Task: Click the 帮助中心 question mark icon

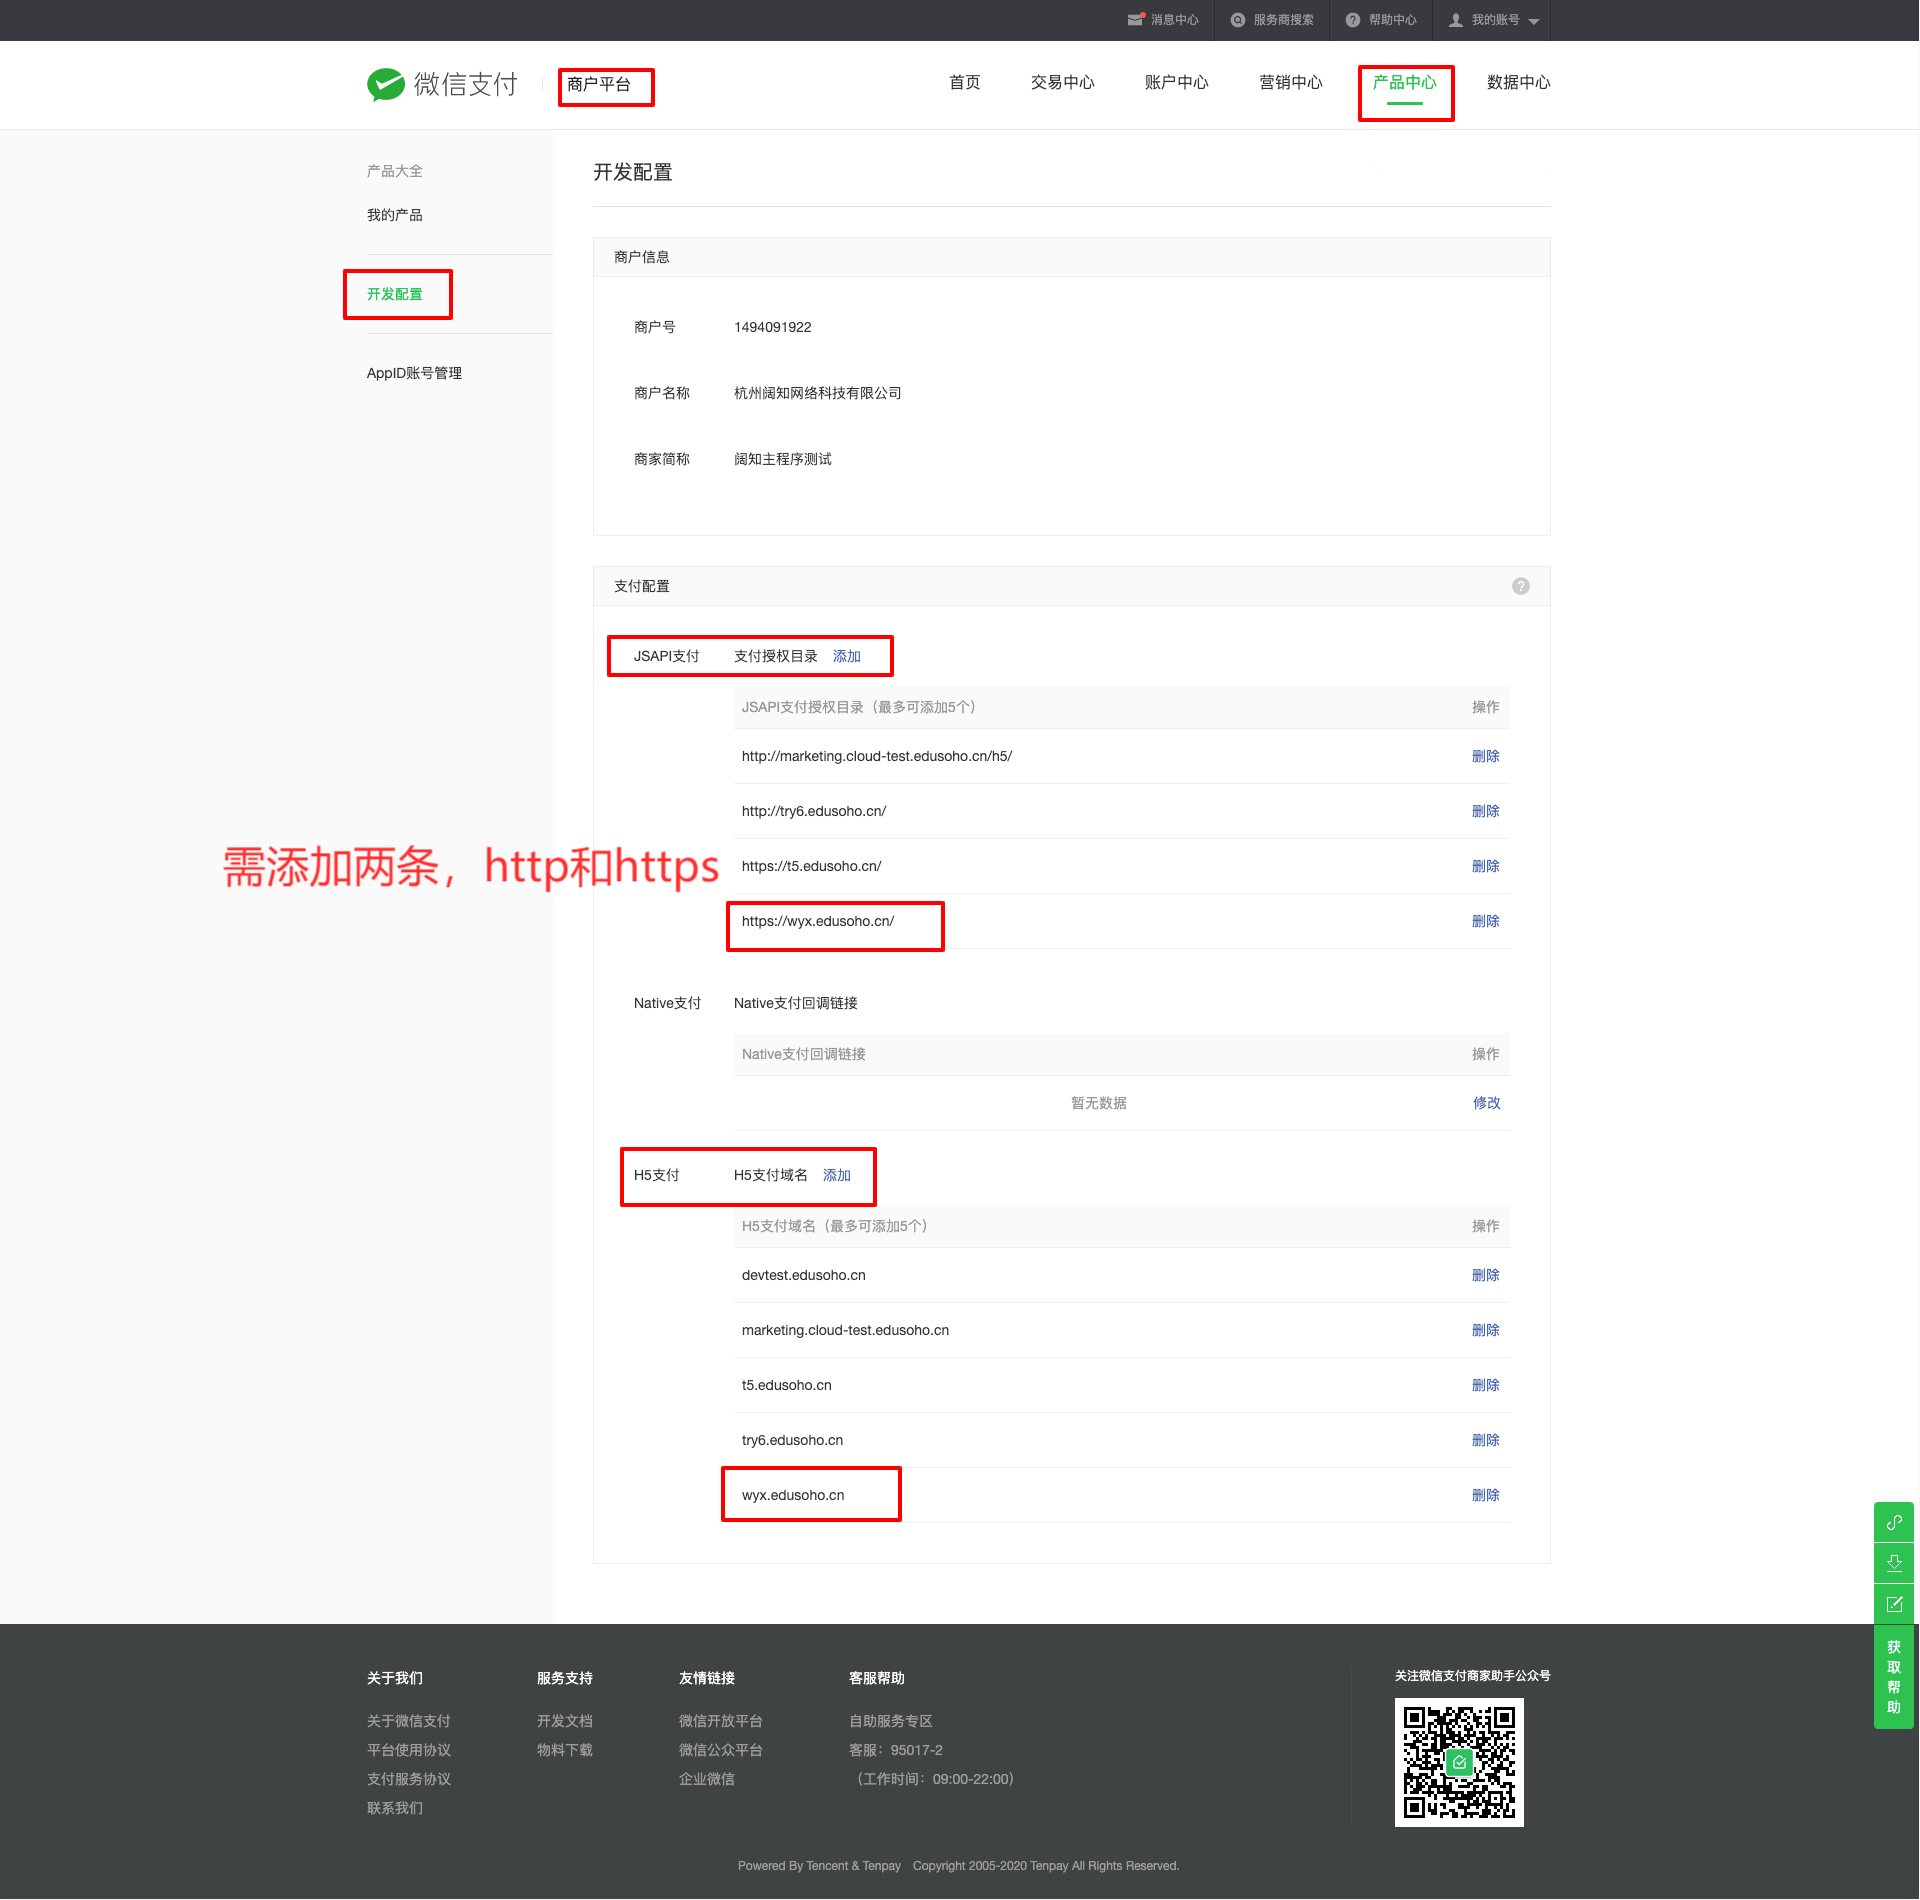Action: [1353, 20]
